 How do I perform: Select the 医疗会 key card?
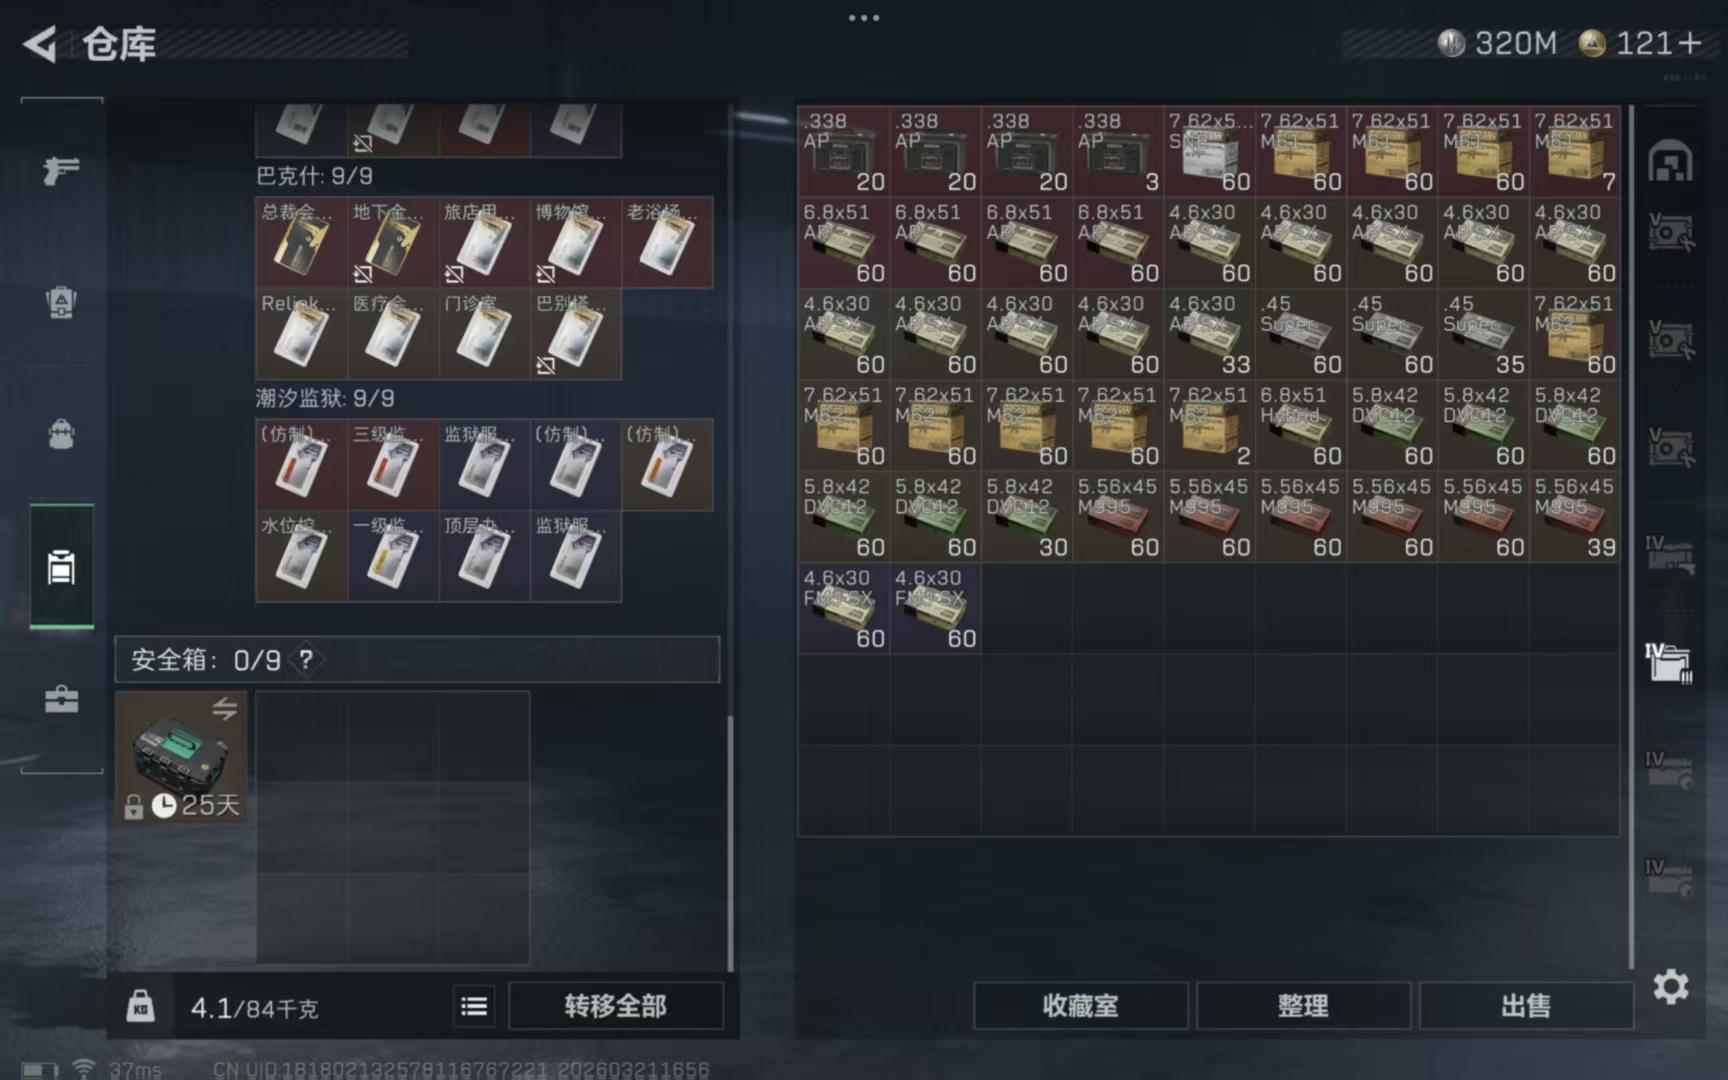pyautogui.click(x=392, y=334)
